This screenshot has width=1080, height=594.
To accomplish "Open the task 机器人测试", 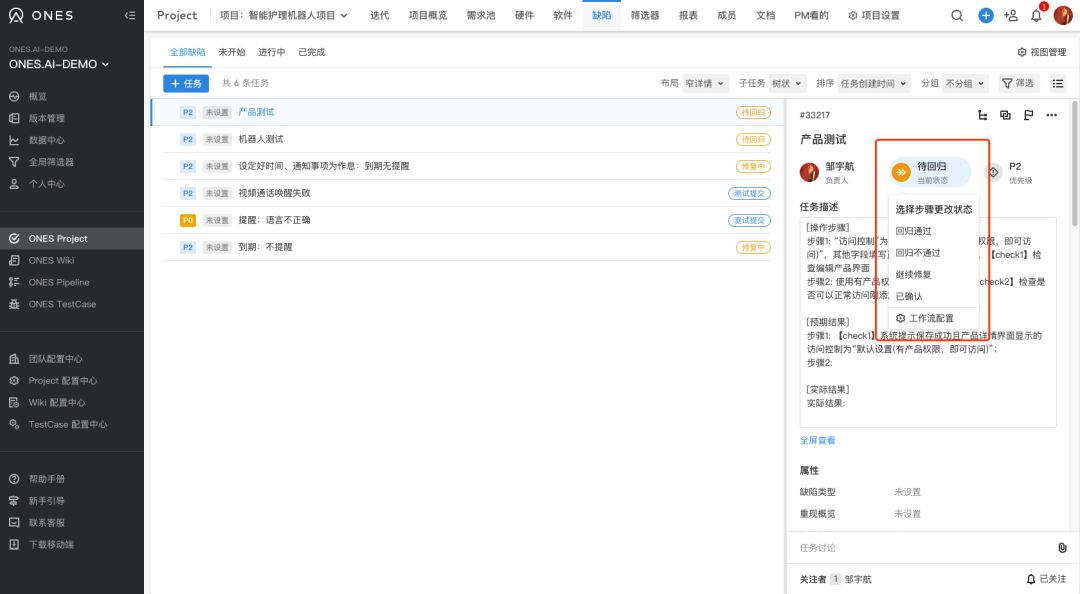I will tap(261, 139).
